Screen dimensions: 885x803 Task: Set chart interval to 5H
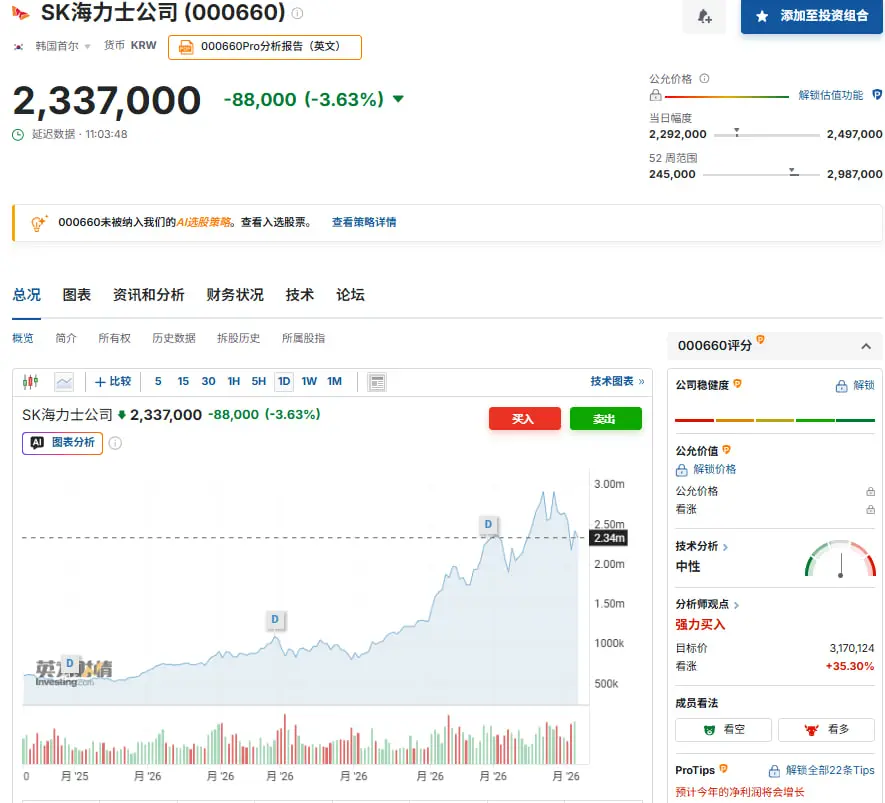click(x=259, y=381)
